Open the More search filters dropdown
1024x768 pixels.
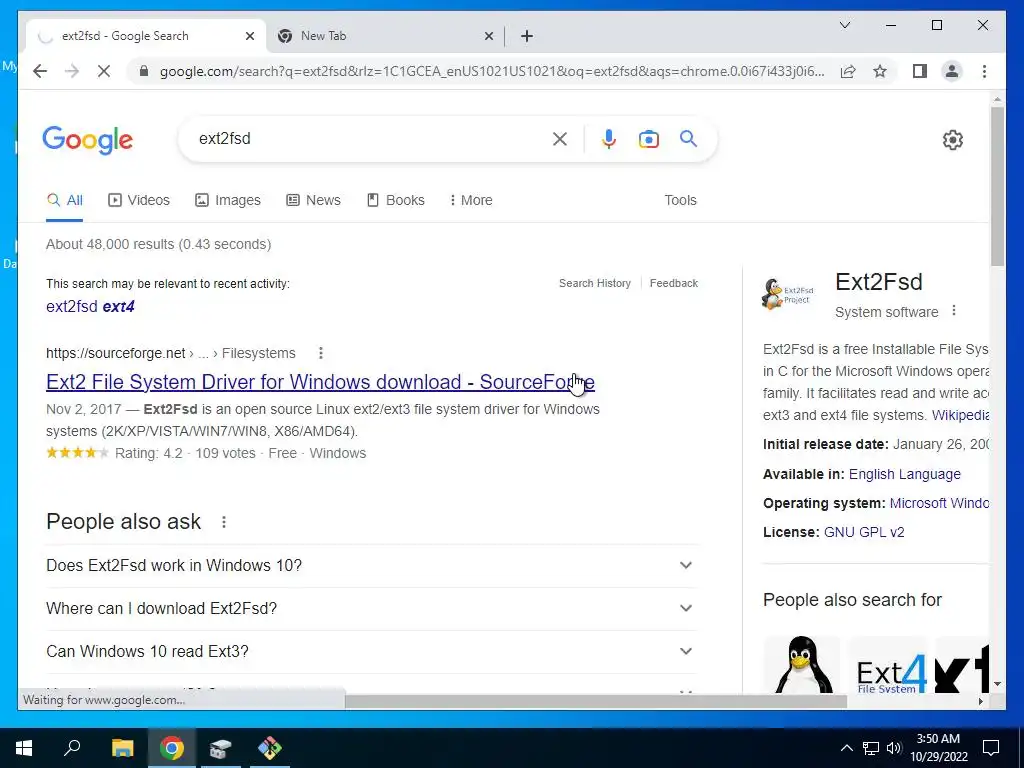471,200
